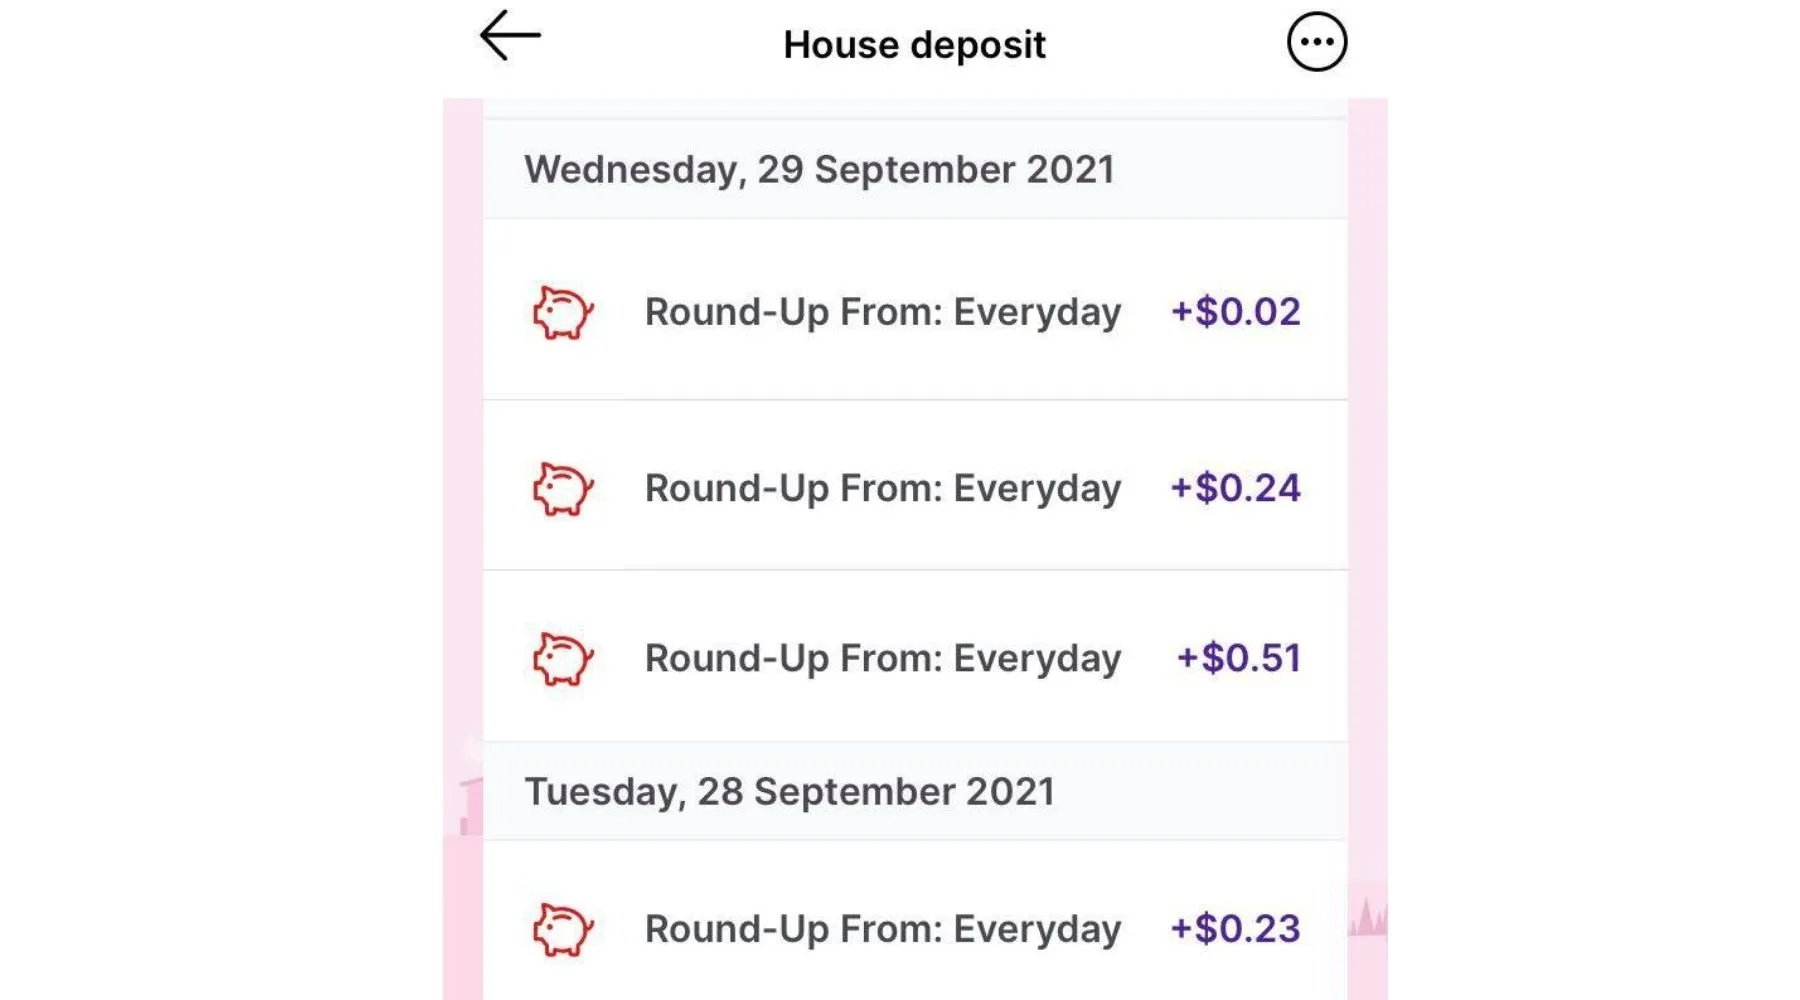
Task: Click the +$0.24 amount
Action: [x=1235, y=488]
